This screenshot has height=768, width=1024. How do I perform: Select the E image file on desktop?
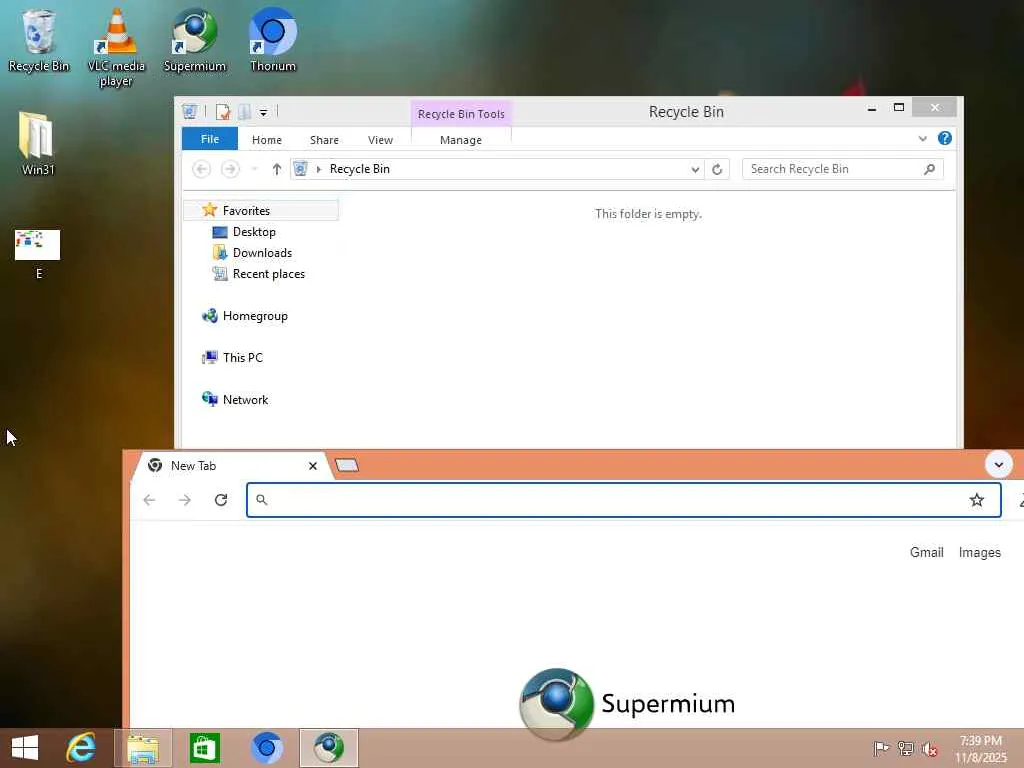(38, 255)
